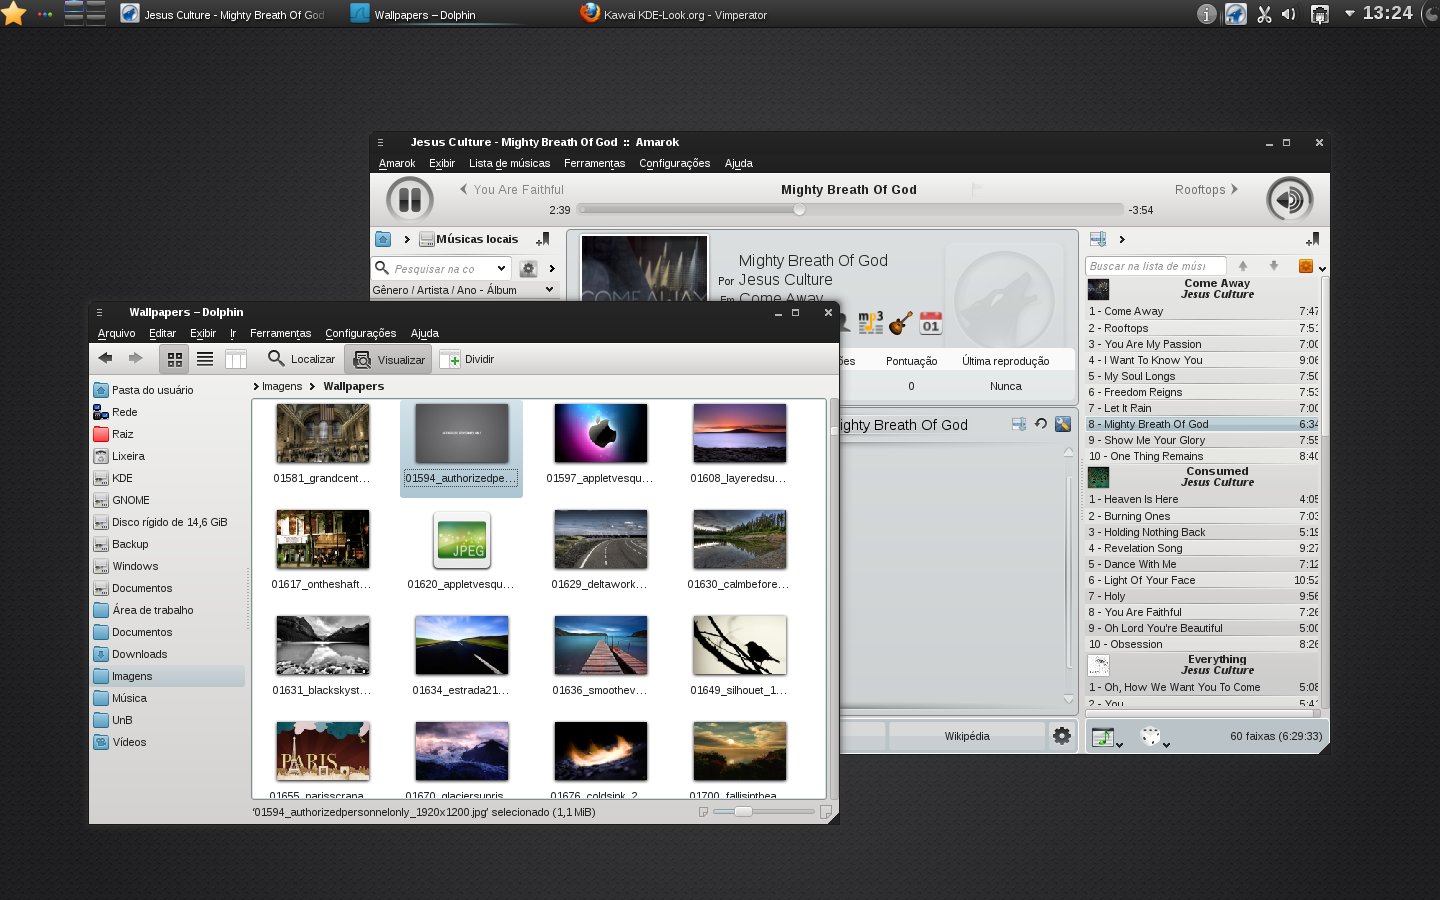Click the track-list icon in the lyrics header
This screenshot has height=900, width=1440.
(x=1019, y=424)
